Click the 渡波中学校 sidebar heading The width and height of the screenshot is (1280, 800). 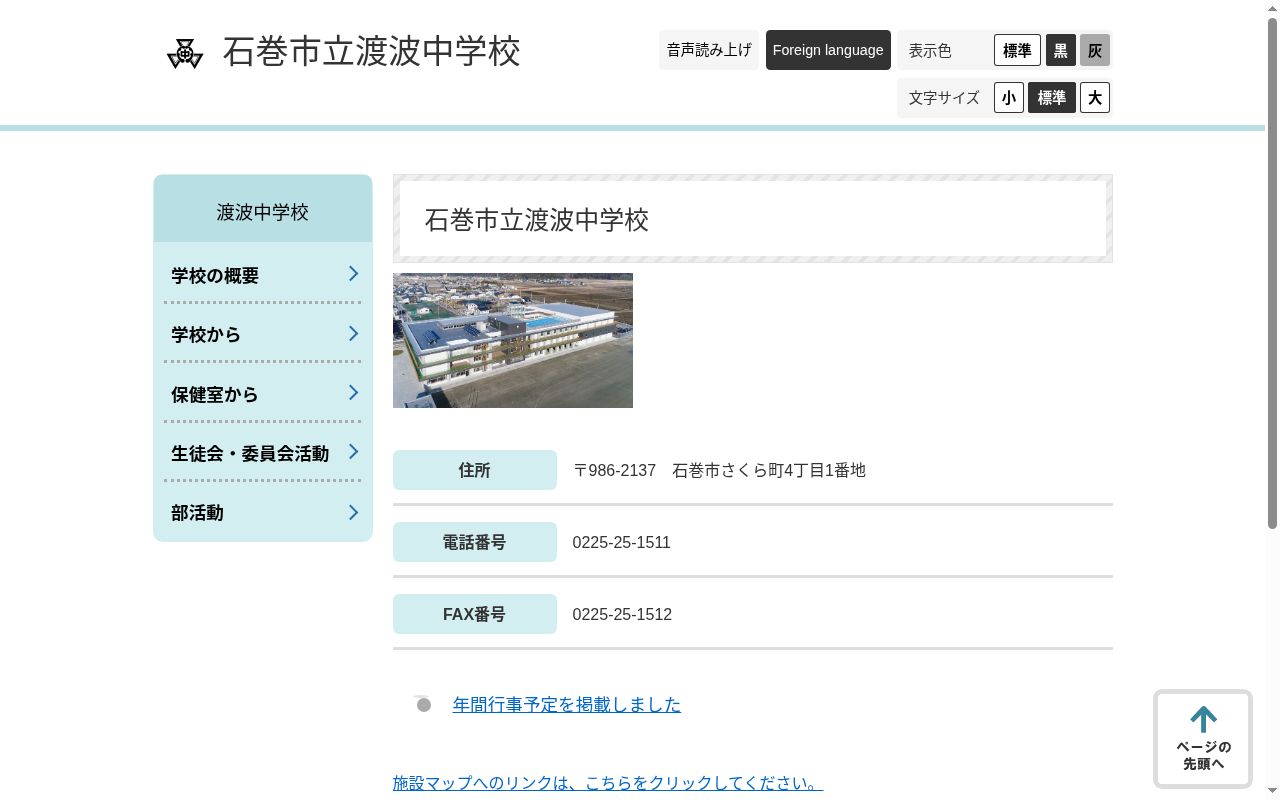(263, 211)
